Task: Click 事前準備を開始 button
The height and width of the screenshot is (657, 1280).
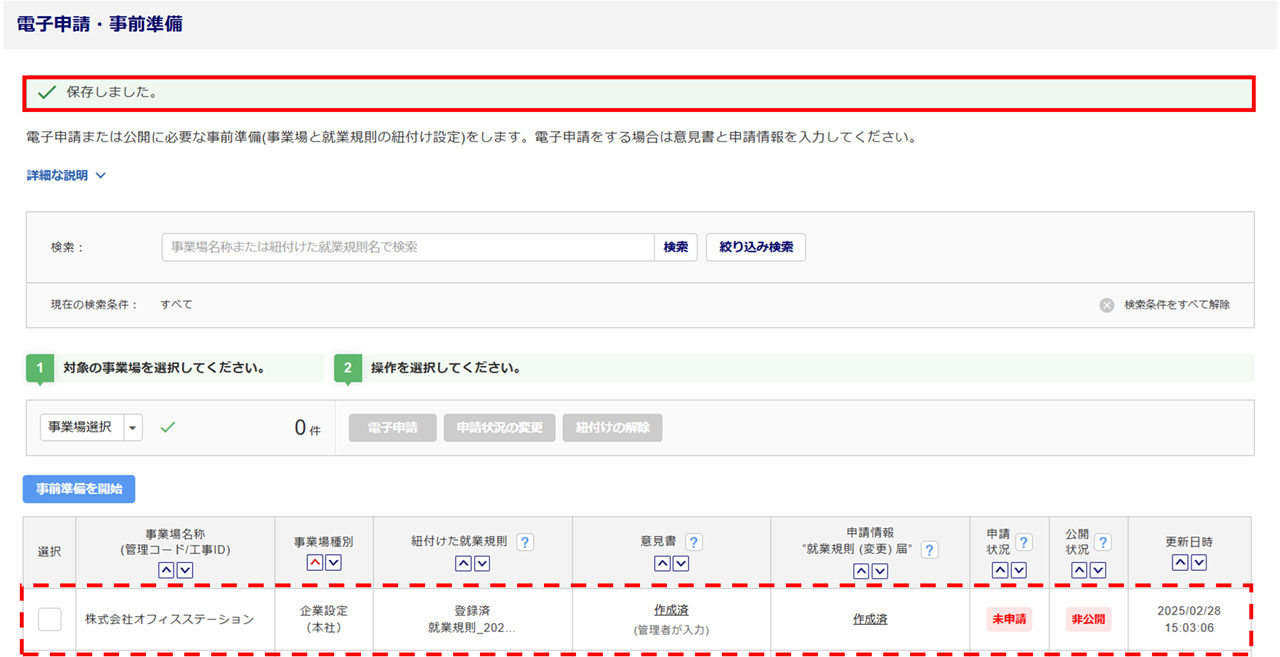Action: (79, 489)
